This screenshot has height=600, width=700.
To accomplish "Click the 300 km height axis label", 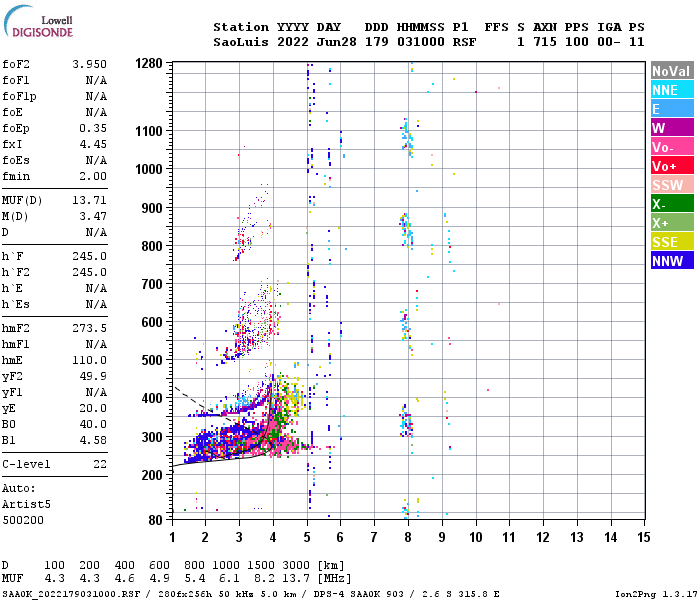I will point(152,437).
